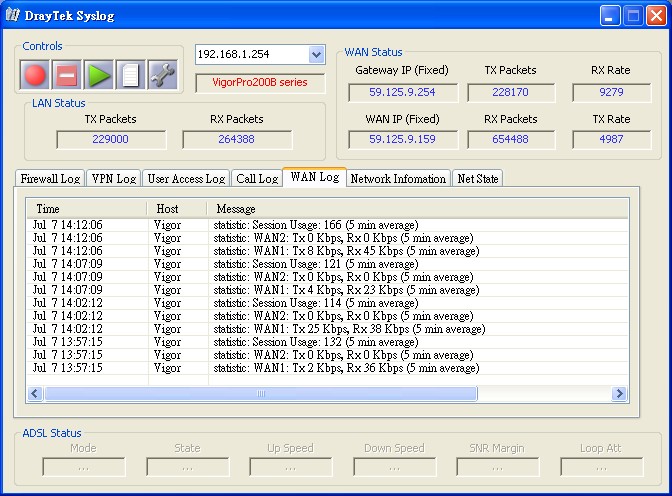Select the WAN Log tab
672x496 pixels.
tap(315, 177)
